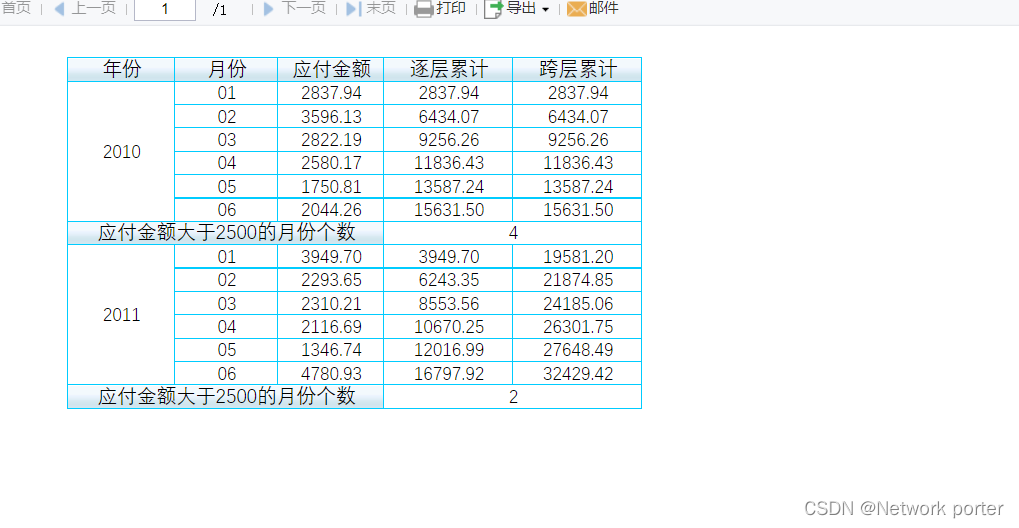1019x528 pixels.
Task: Click the printer icon for 打印
Action: pyautogui.click(x=424, y=9)
